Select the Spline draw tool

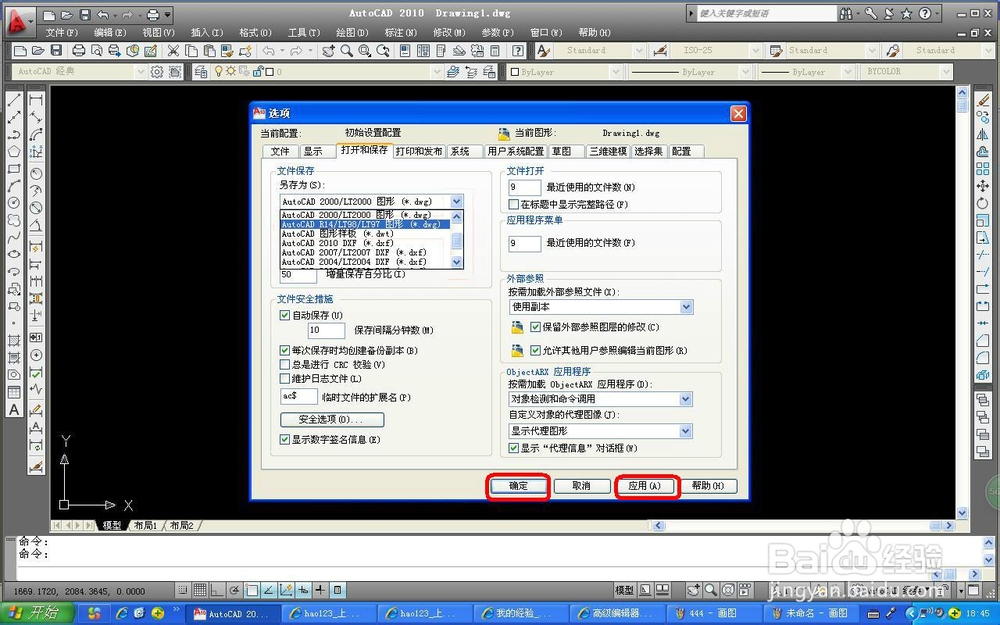pyautogui.click(x=14, y=237)
